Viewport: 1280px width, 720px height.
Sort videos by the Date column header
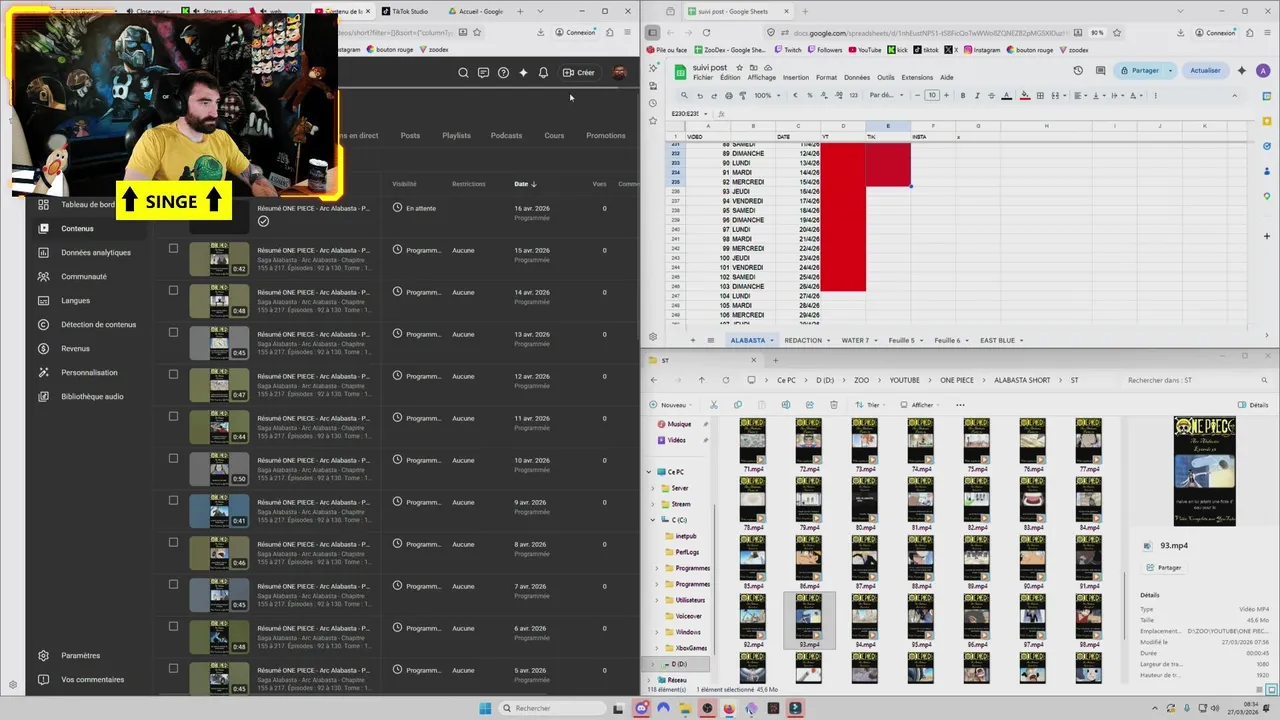[x=525, y=184]
